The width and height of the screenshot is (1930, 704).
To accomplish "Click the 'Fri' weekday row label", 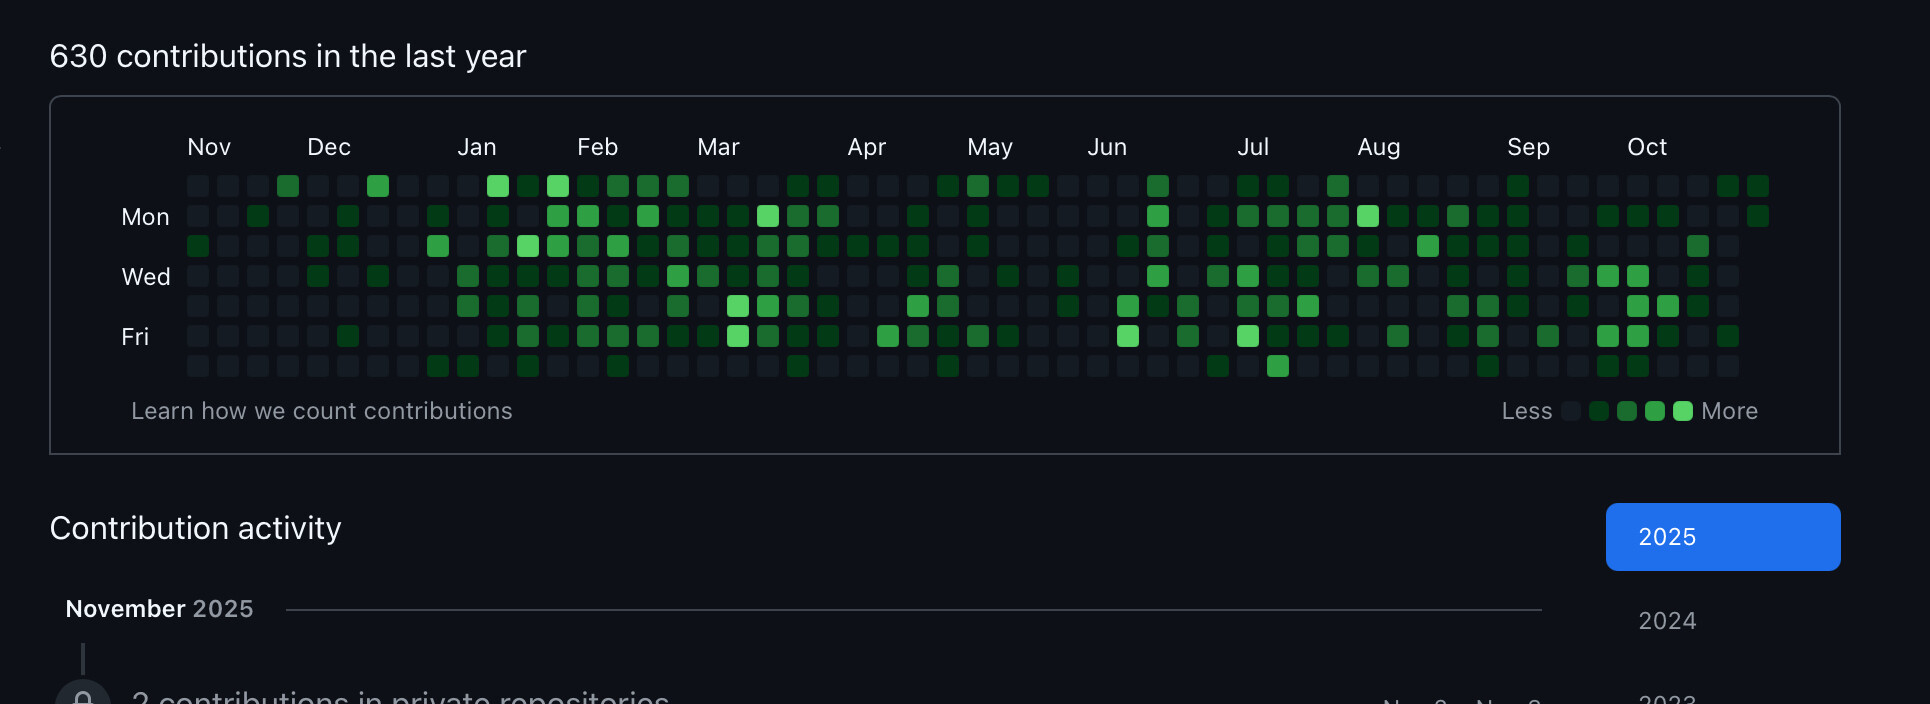I will pyautogui.click(x=135, y=337).
